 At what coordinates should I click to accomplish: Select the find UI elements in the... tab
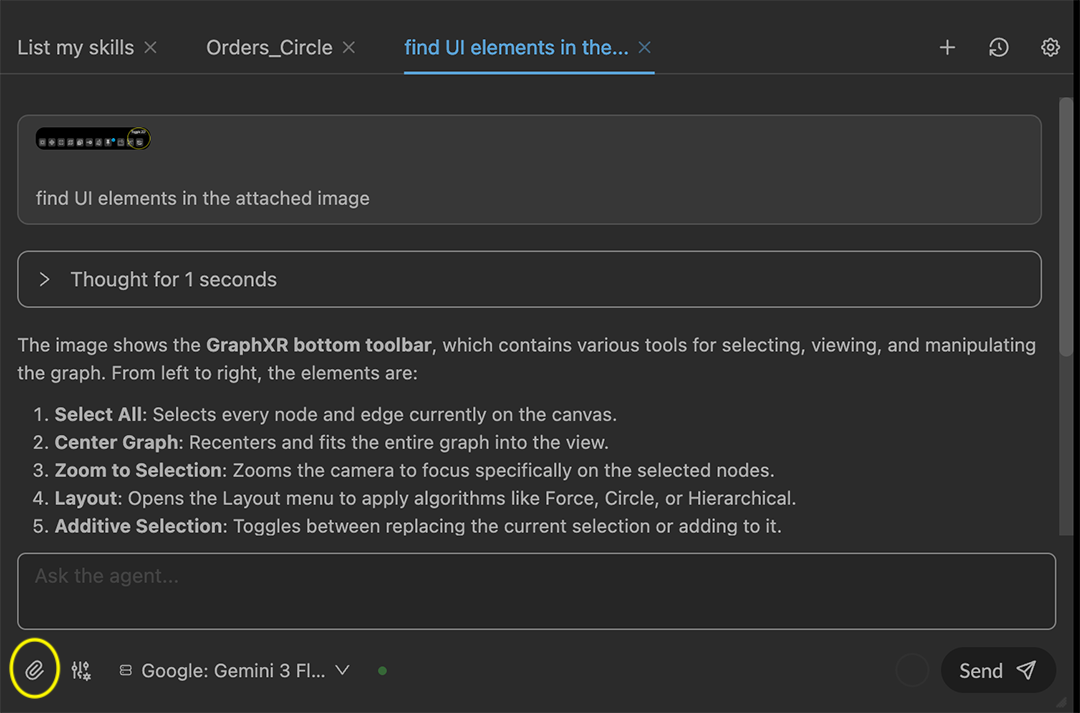tap(516, 48)
